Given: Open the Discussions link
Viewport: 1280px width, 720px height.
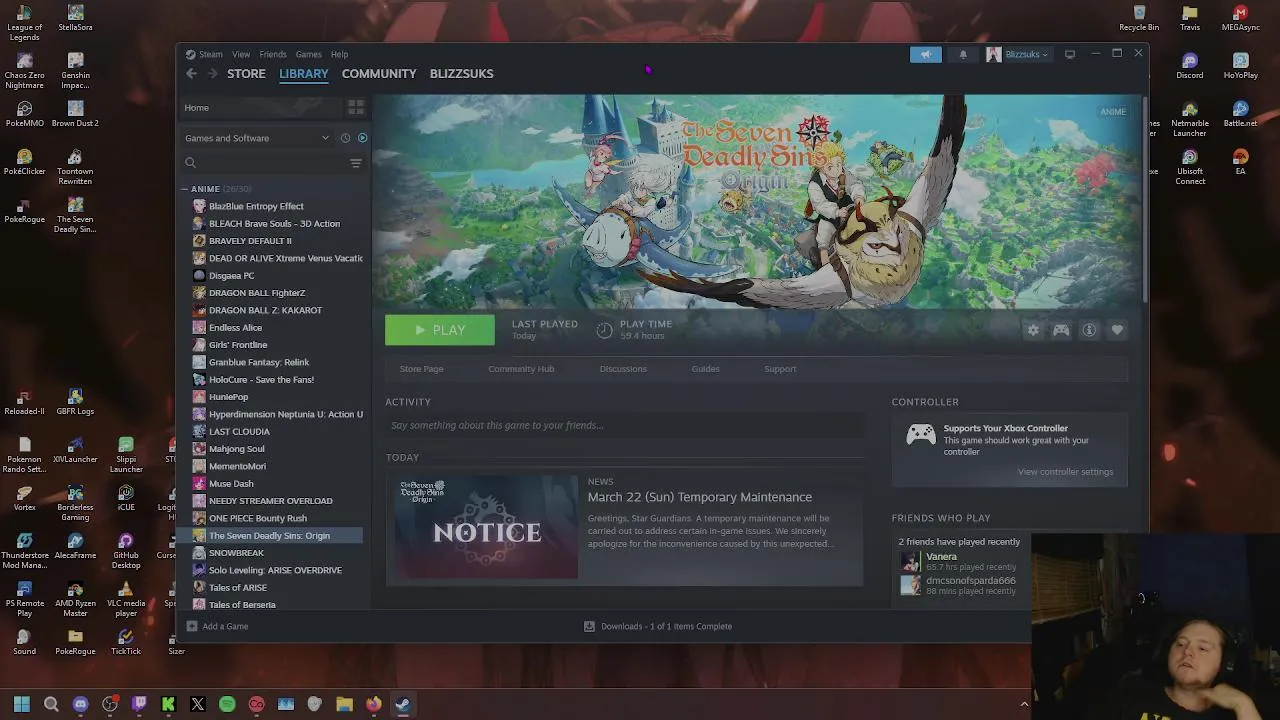Looking at the screenshot, I should click(623, 369).
